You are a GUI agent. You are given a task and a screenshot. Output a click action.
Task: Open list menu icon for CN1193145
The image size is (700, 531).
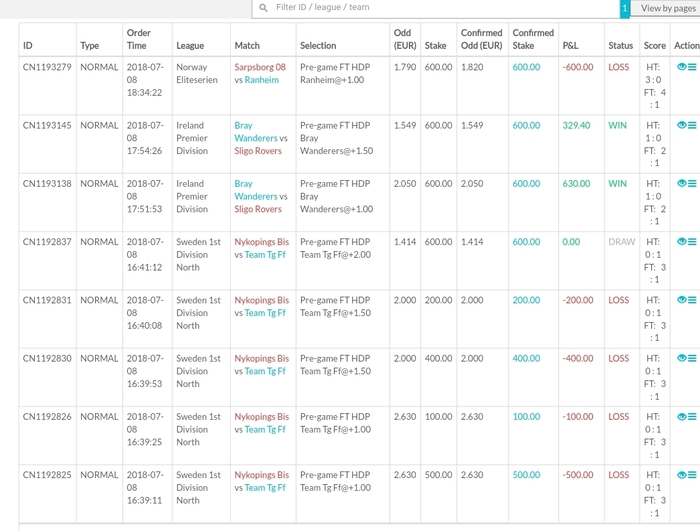tap(692, 125)
